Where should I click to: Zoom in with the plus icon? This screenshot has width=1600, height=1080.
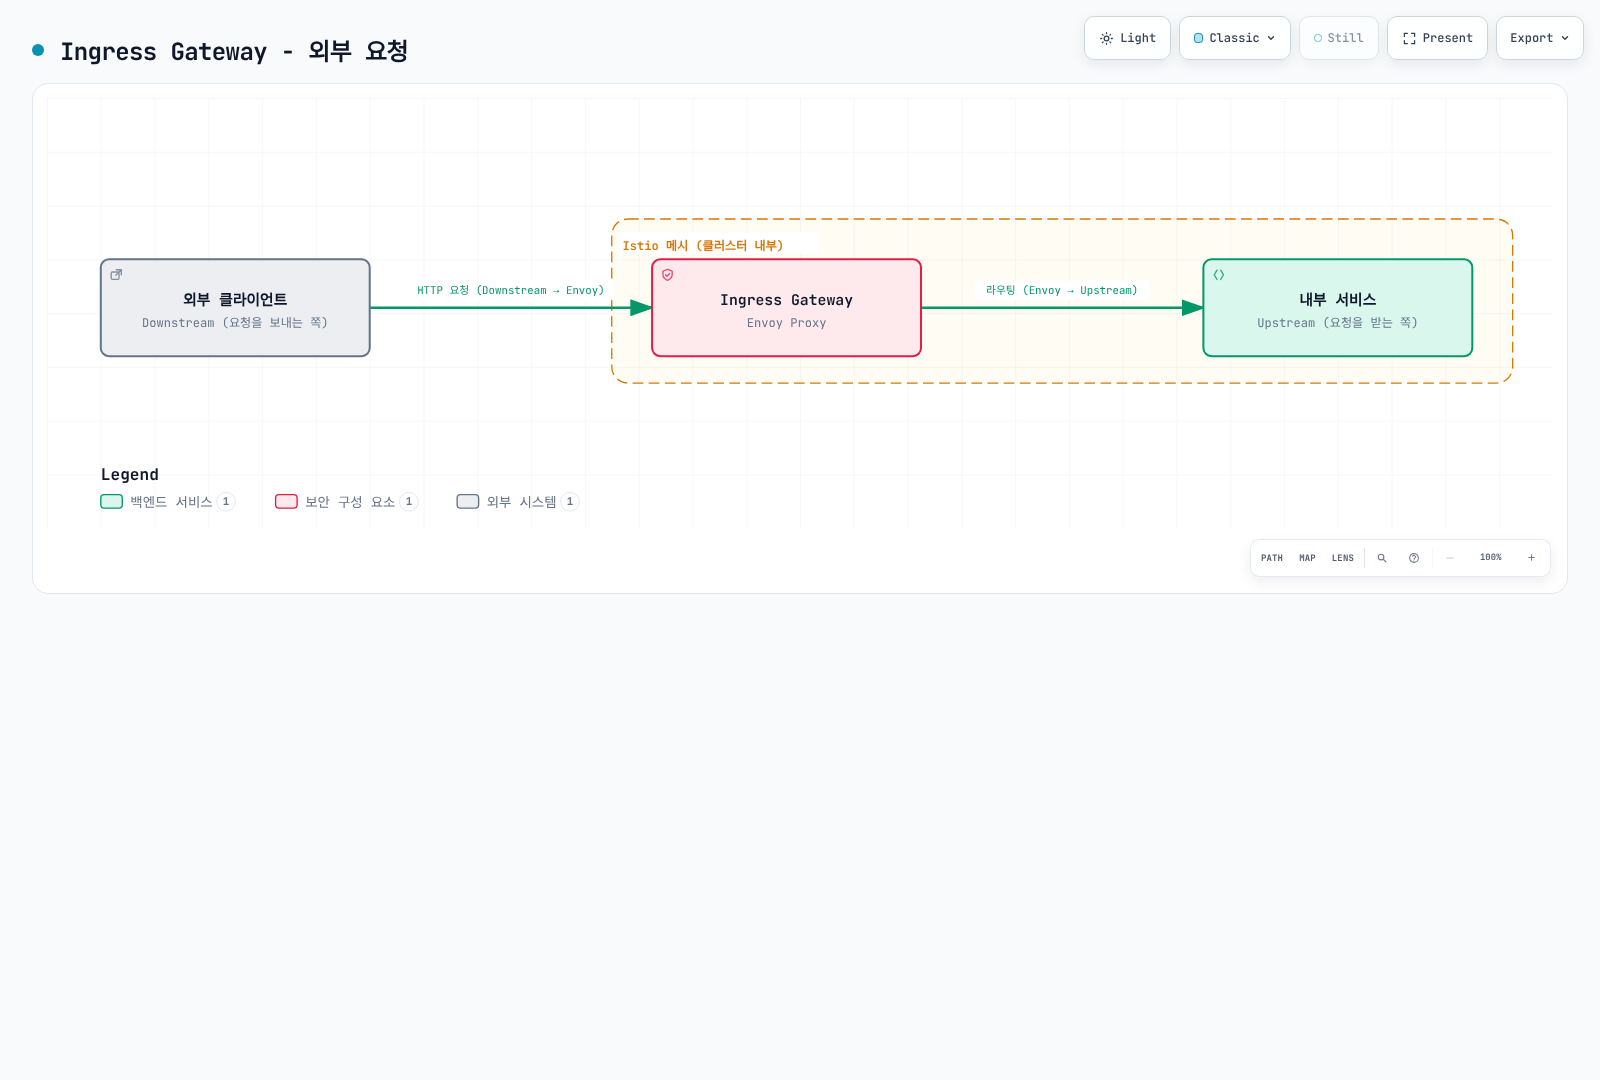[x=1531, y=558]
